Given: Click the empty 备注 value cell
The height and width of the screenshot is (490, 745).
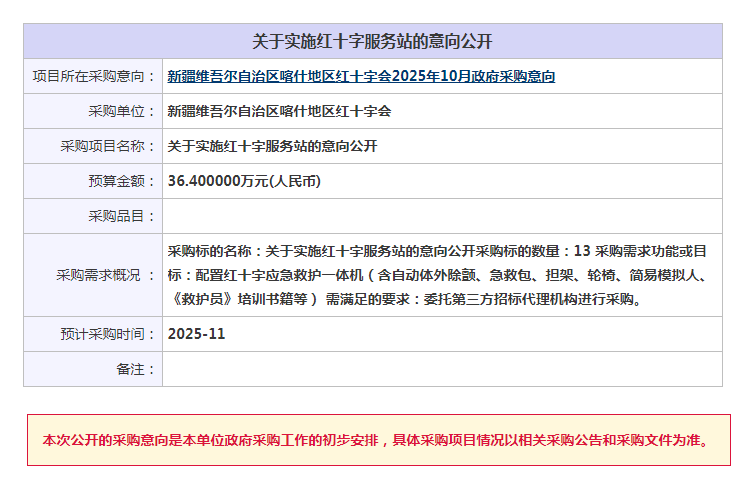Looking at the screenshot, I should point(441,369).
